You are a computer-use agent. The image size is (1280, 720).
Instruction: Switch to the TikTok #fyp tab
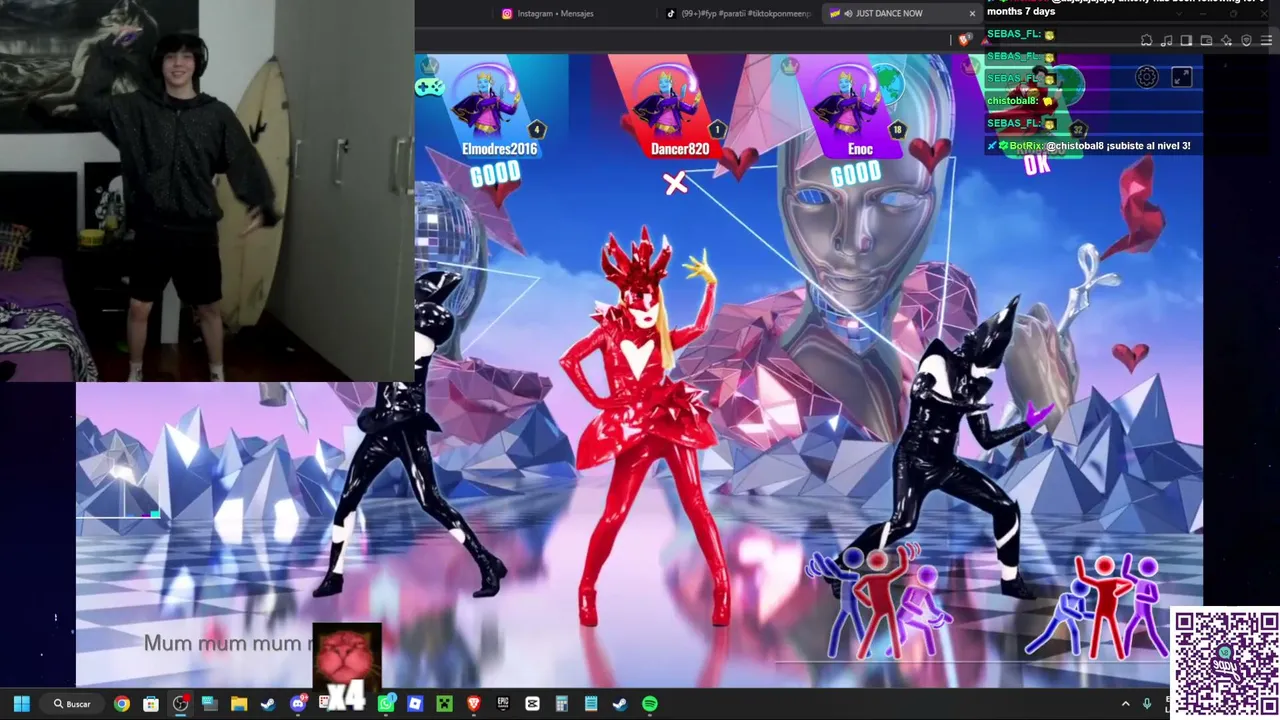pyautogui.click(x=740, y=13)
